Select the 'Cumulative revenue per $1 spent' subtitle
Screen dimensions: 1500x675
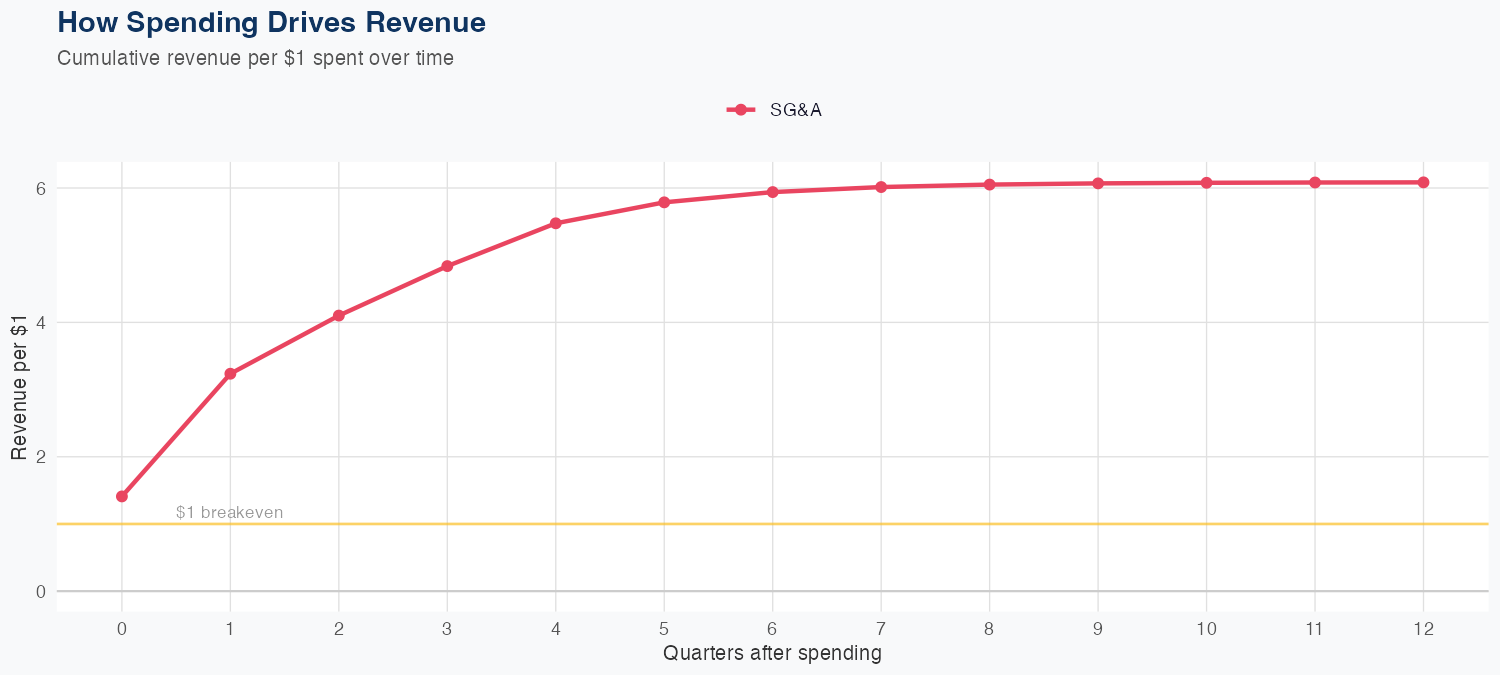255,58
